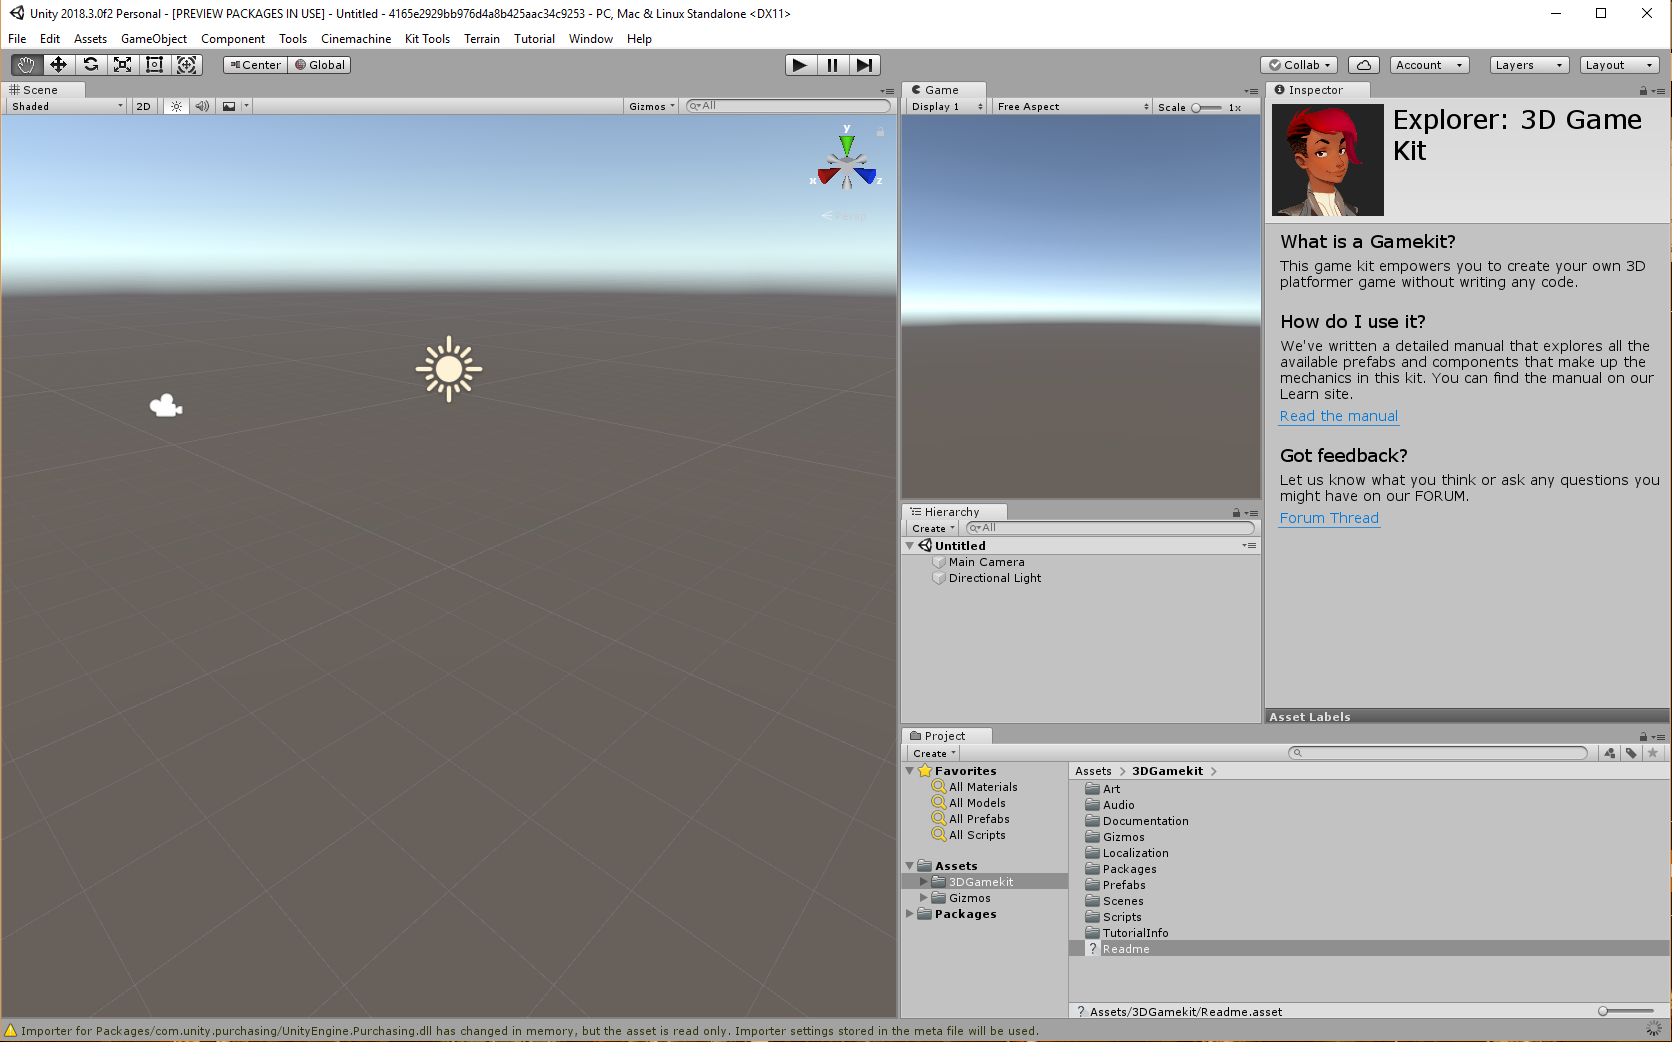Toggle the Hierarchy panel lock
The image size is (1672, 1042).
pyautogui.click(x=1236, y=512)
